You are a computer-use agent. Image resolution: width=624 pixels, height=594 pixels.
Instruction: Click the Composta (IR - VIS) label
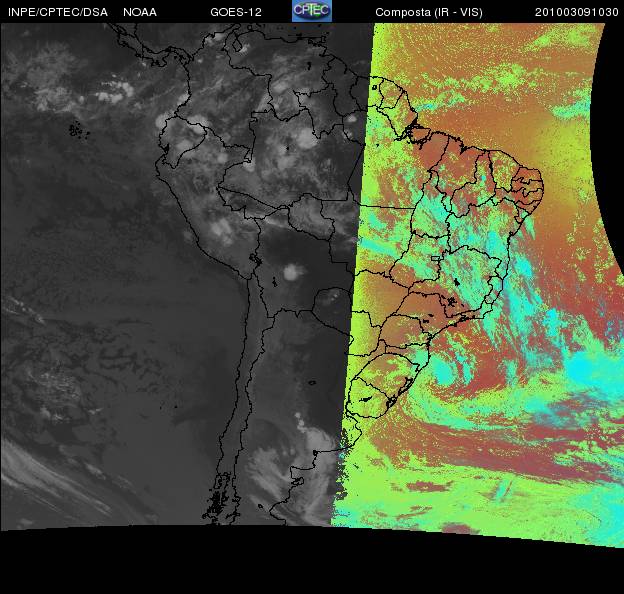[429, 12]
